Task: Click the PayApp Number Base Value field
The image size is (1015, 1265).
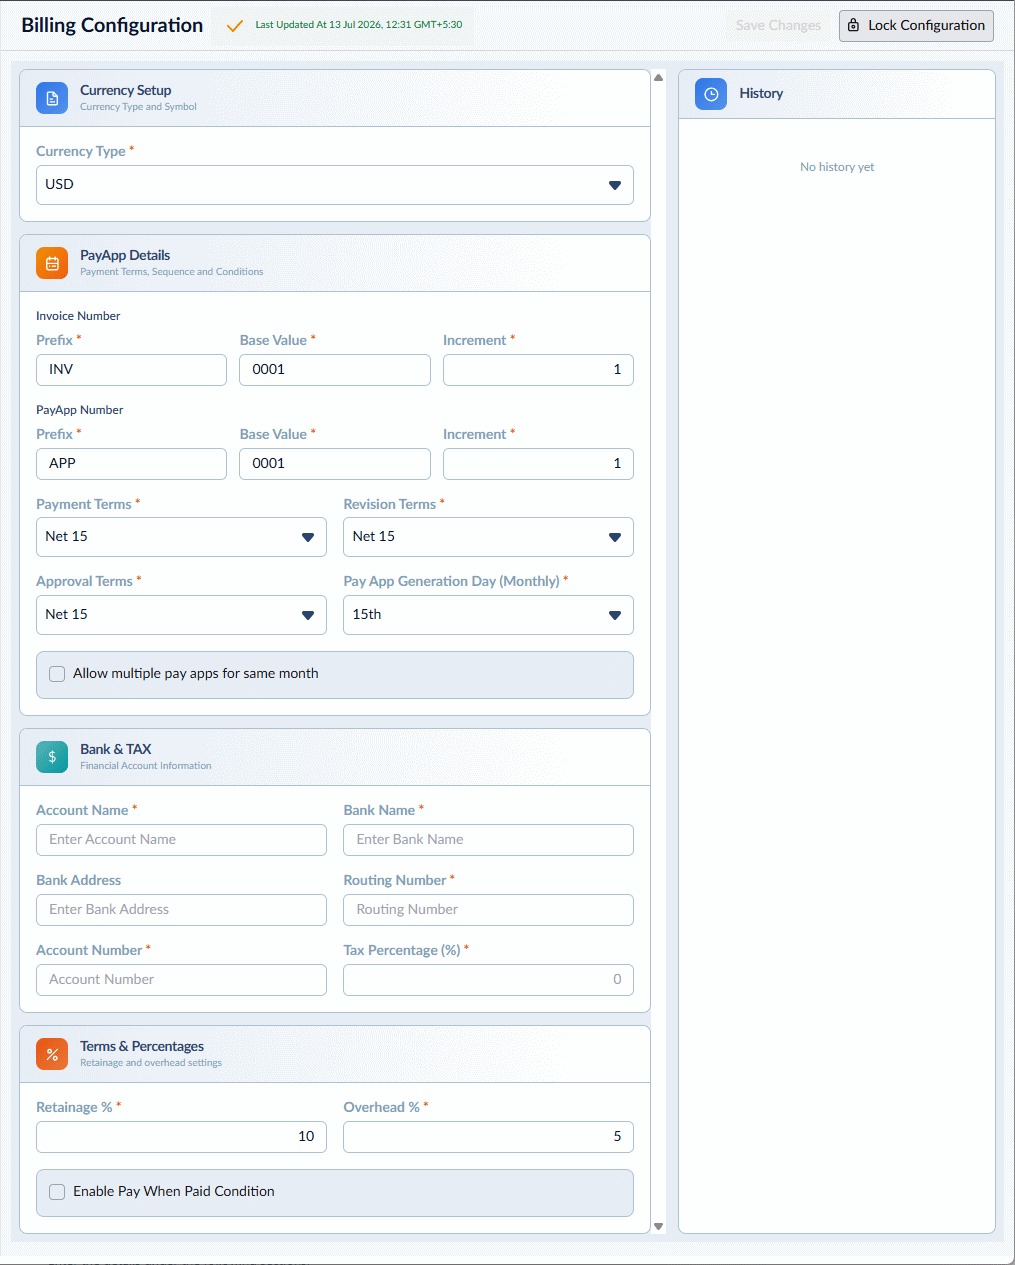Action: (x=335, y=464)
